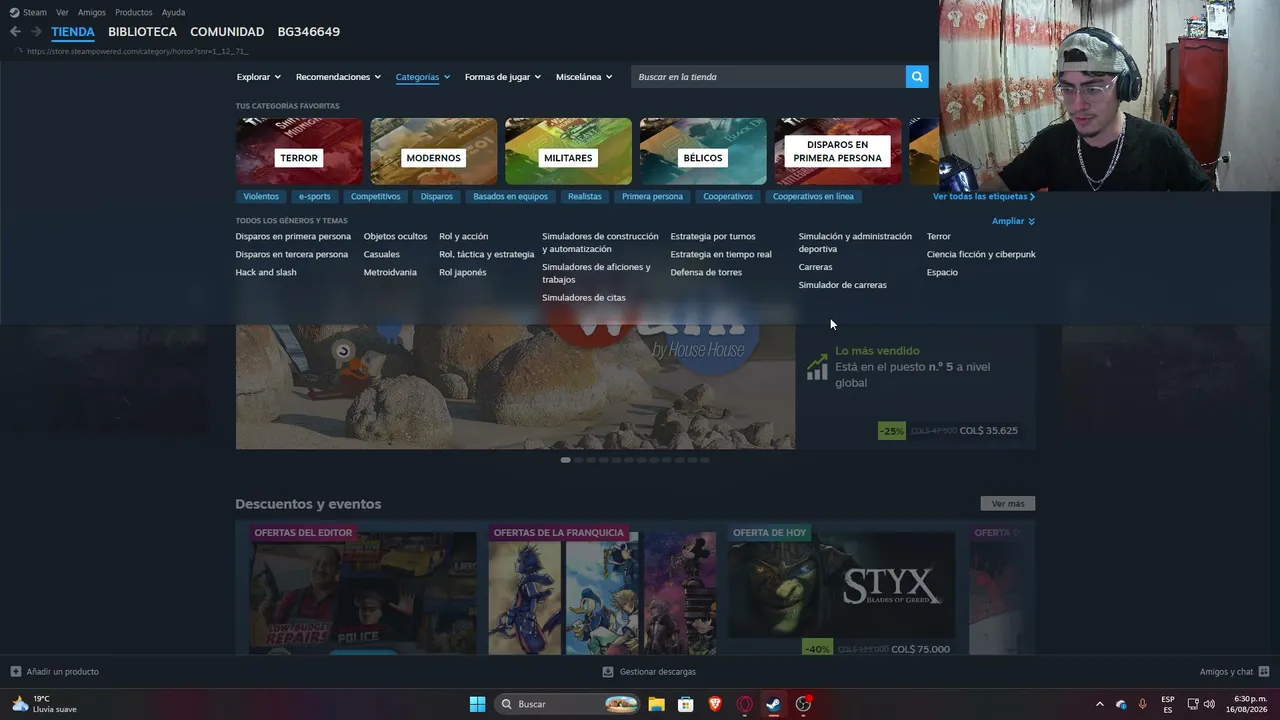Collapse the Categorías dropdown
The image size is (1280, 720).
pos(423,77)
